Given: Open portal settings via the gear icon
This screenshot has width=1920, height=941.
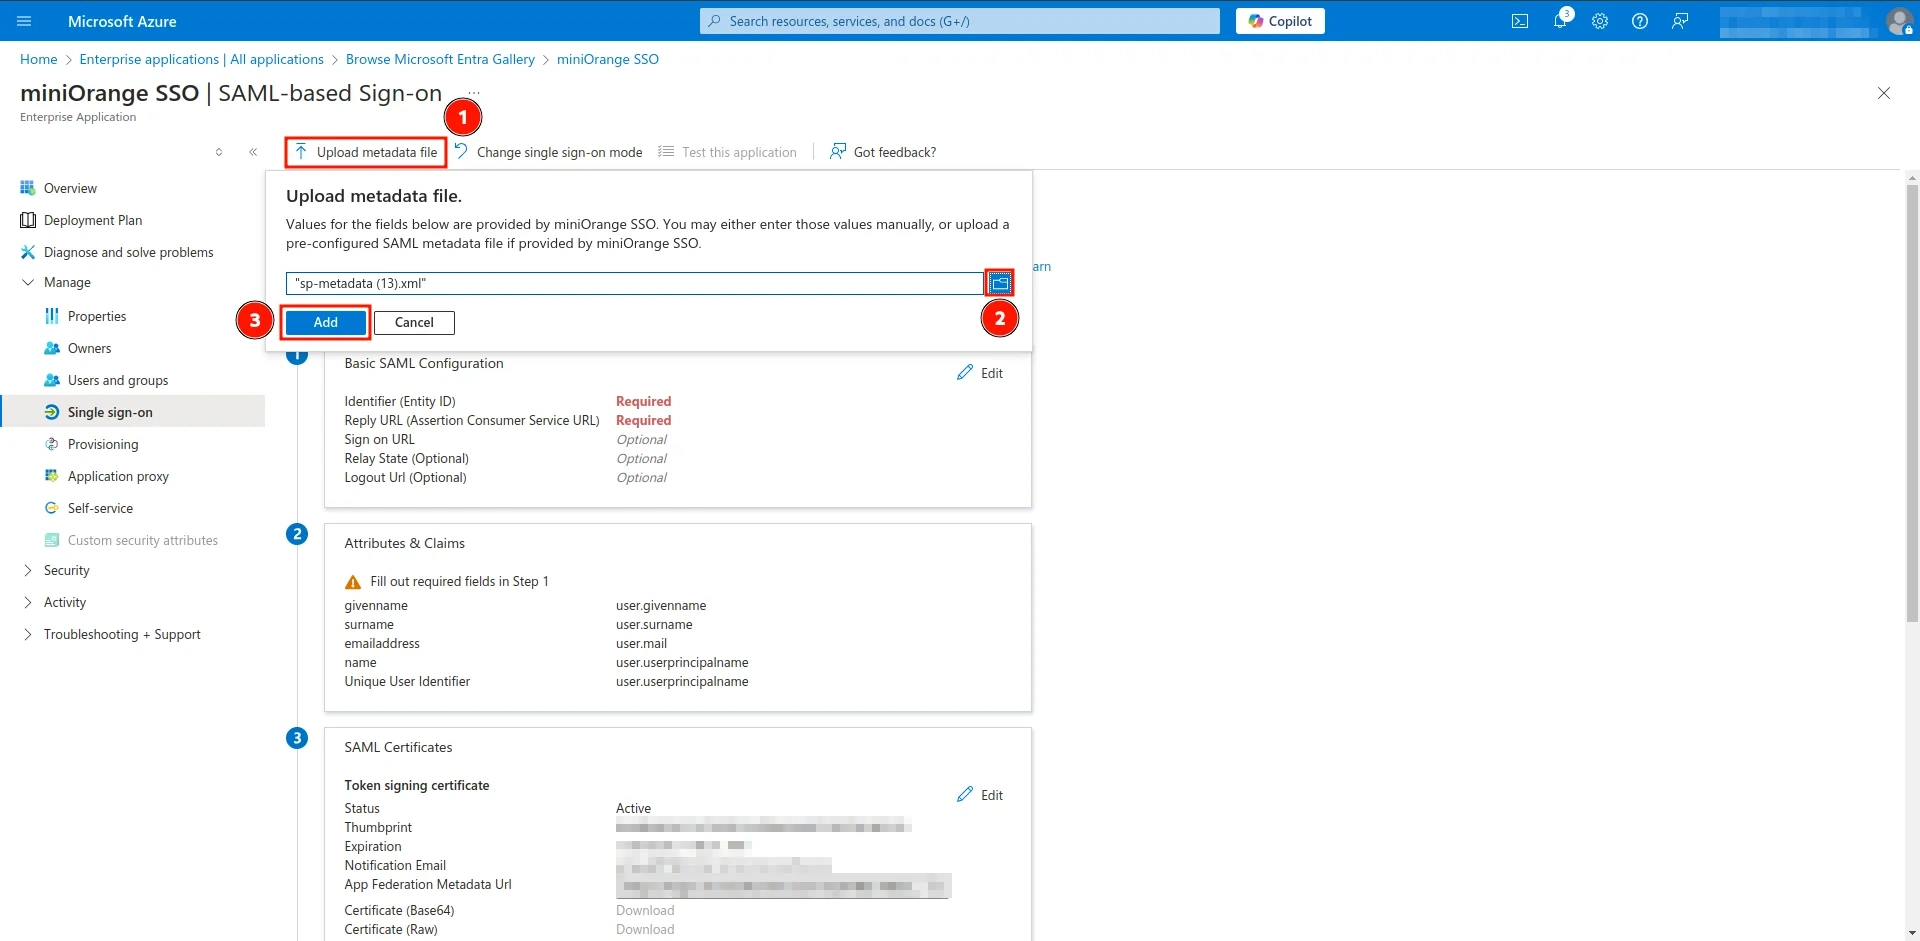Looking at the screenshot, I should tap(1600, 21).
